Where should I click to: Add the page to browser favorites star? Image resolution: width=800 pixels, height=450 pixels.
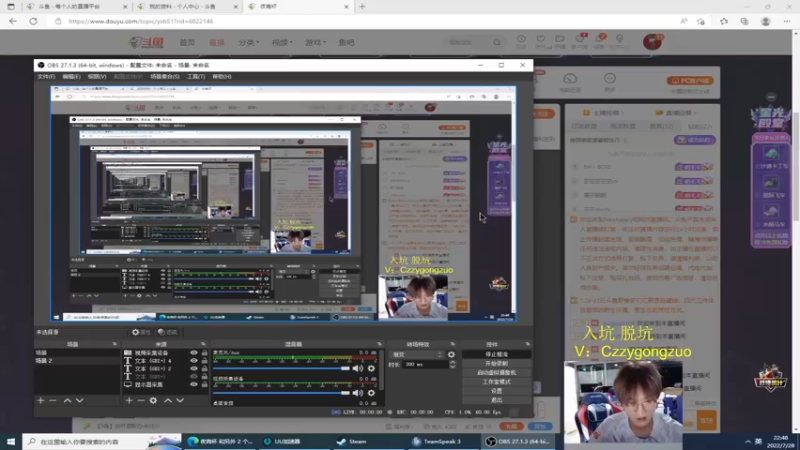tap(701, 21)
